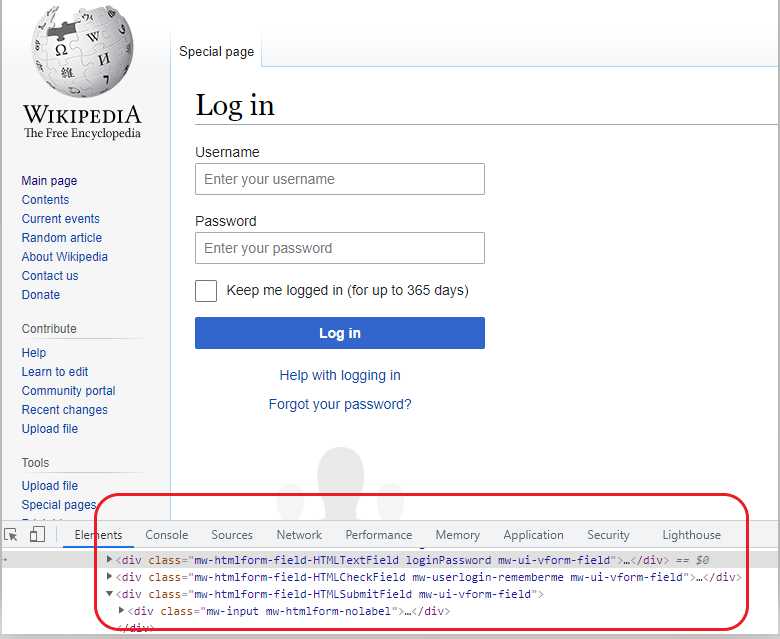The image size is (780, 639).
Task: Focus the Enter your password field
Action: (340, 248)
